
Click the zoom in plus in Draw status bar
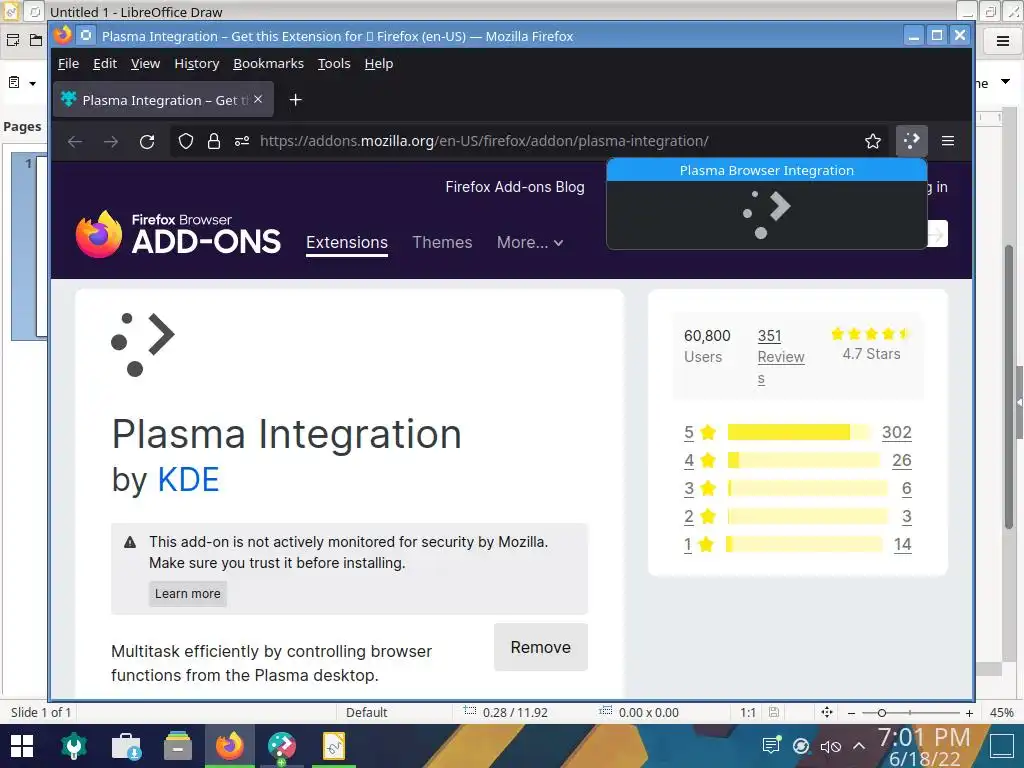[x=969, y=713]
